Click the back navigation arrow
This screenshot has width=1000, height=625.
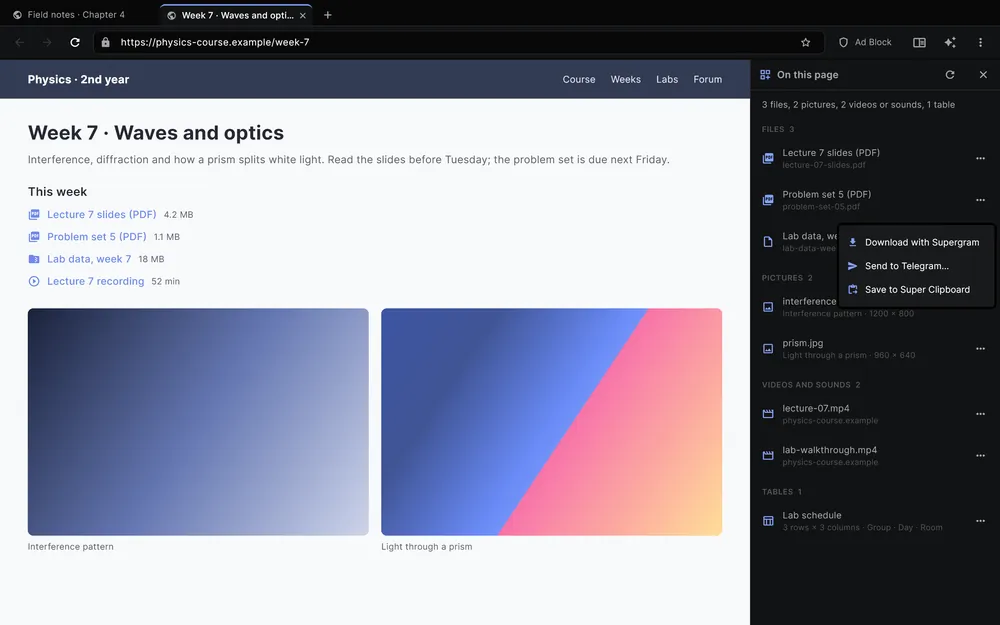coord(20,42)
